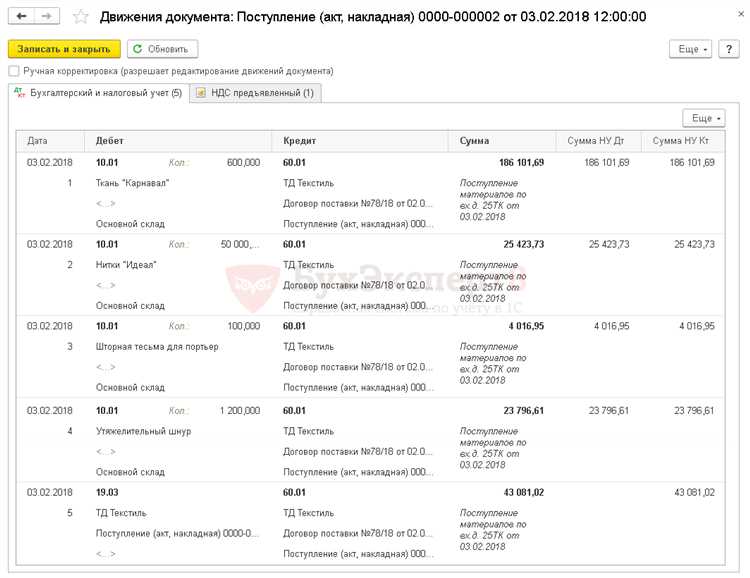Click quantity 1 200,000 in fourth row

click(240, 411)
